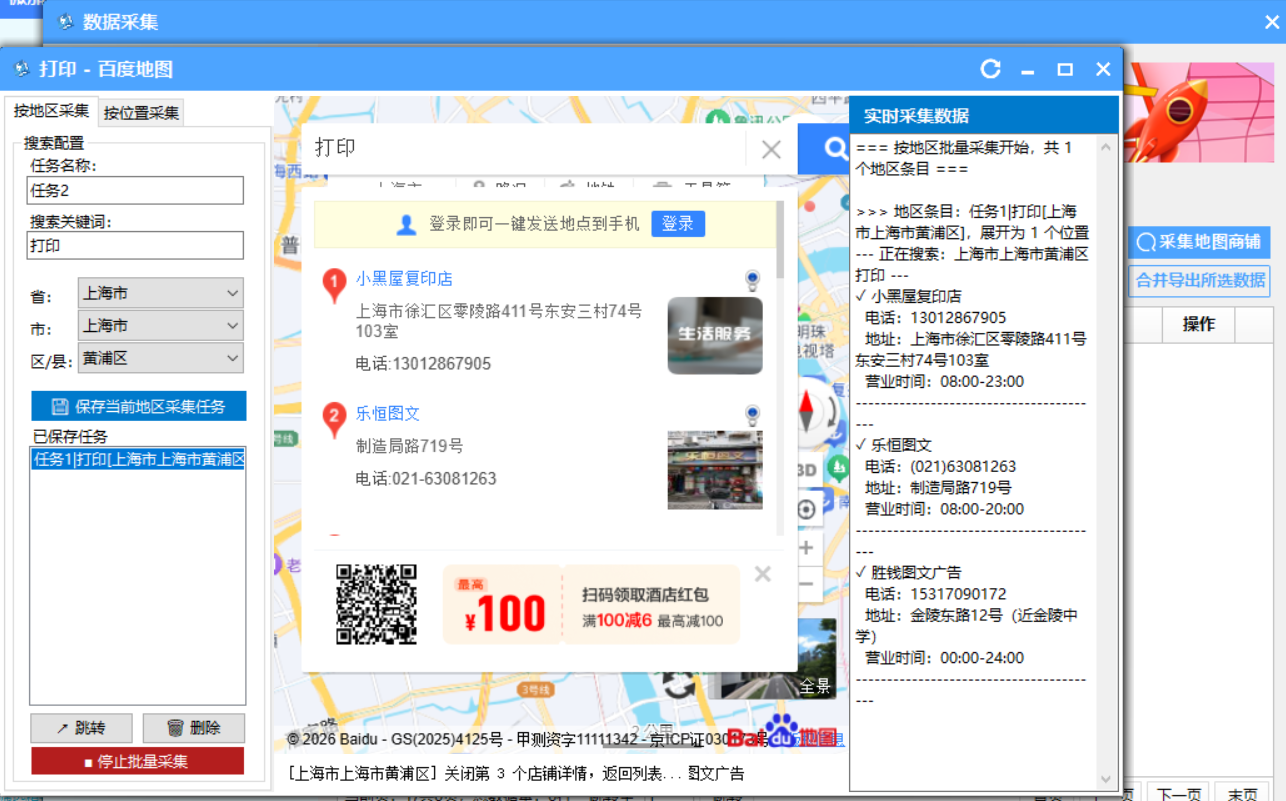1286x801 pixels.
Task: Click the scroll up arrow of the 实时采集数据 panel
Action: (1105, 148)
